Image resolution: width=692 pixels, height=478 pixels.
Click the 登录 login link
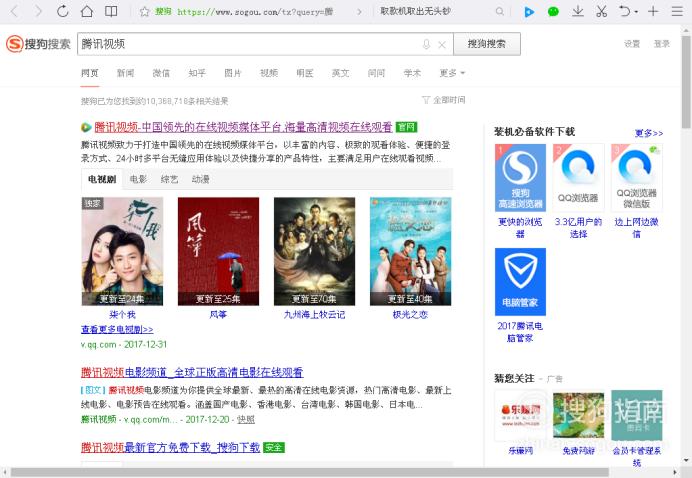tap(662, 44)
